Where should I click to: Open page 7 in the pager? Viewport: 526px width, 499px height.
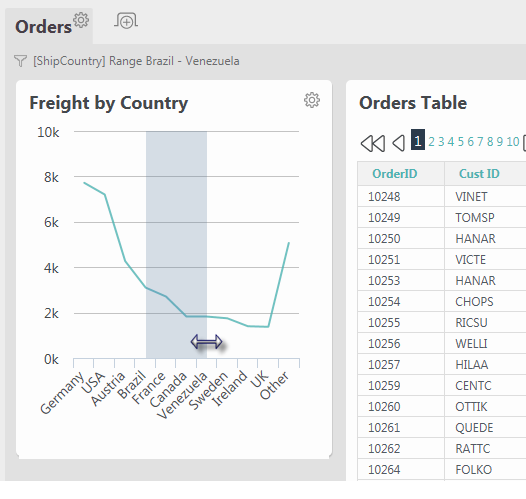click(x=480, y=142)
